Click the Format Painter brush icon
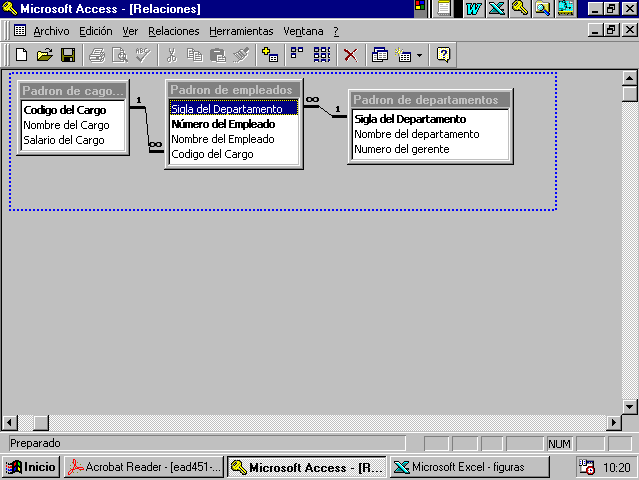Image resolution: width=639 pixels, height=480 pixels. tap(241, 55)
